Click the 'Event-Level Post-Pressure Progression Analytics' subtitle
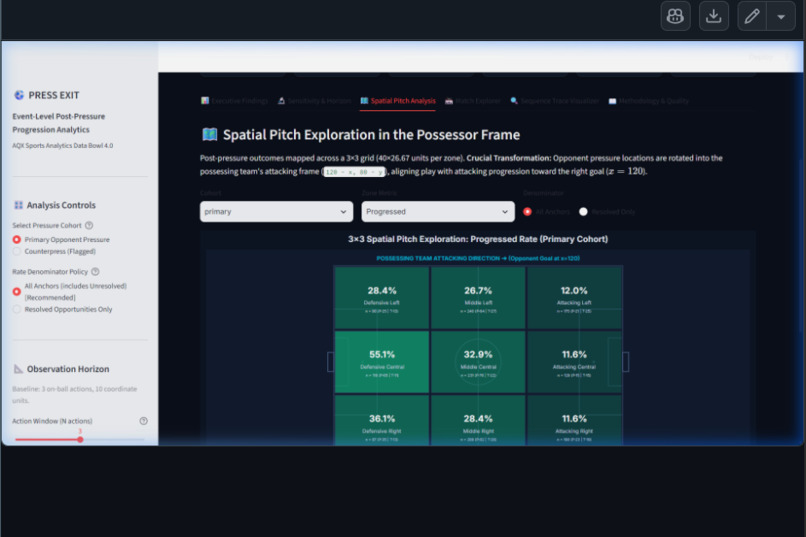The image size is (806, 537). pos(59,123)
